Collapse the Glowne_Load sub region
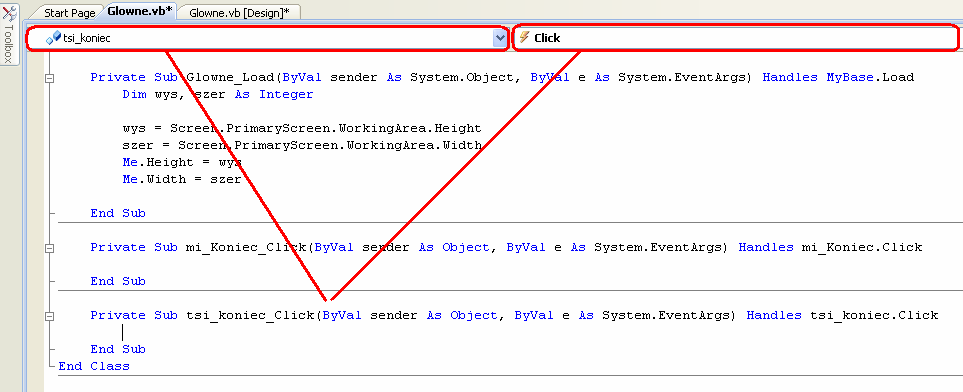This screenshot has width=963, height=392. 49,78
